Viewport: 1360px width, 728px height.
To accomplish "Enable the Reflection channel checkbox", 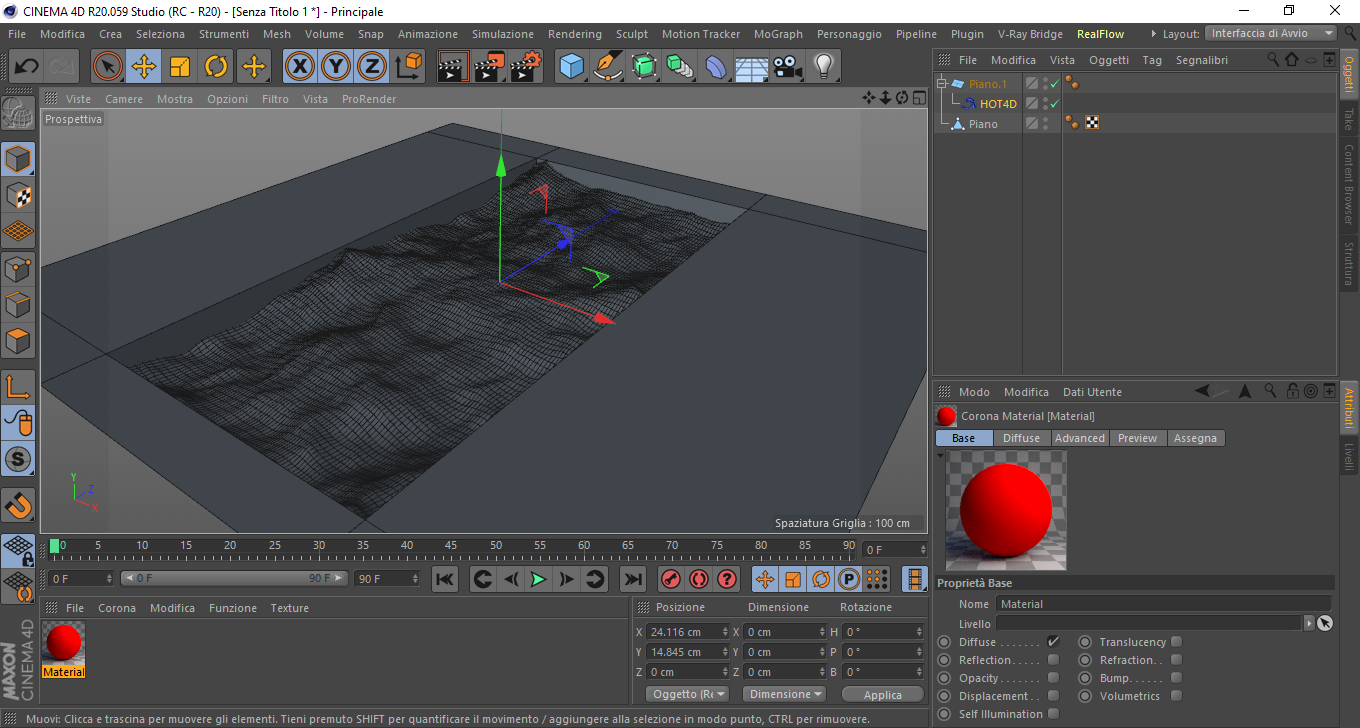I will pos(1053,660).
